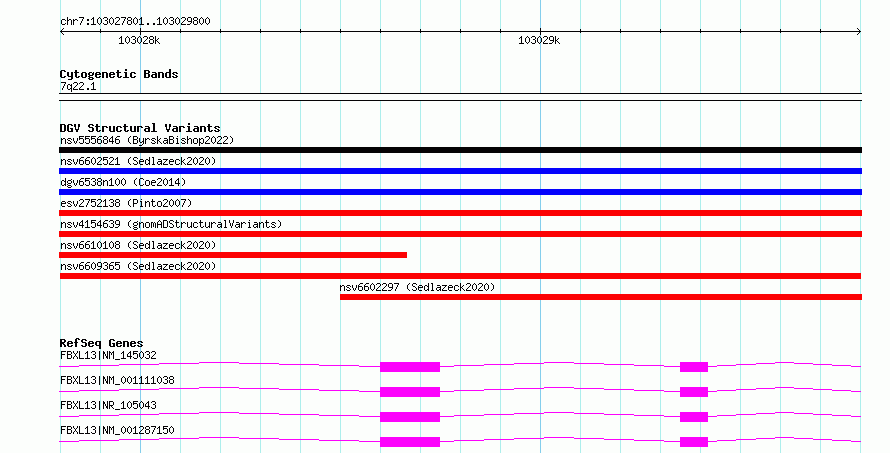This screenshot has height=453, width=890.
Task: Click the FBXL13|NM_145032 gene label
Action: 108,355
